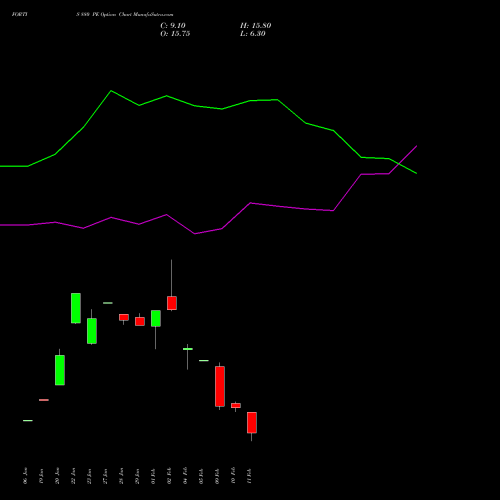Select the green candlestick for 01 Feb
Screen dimensions: 500x500
[156, 318]
